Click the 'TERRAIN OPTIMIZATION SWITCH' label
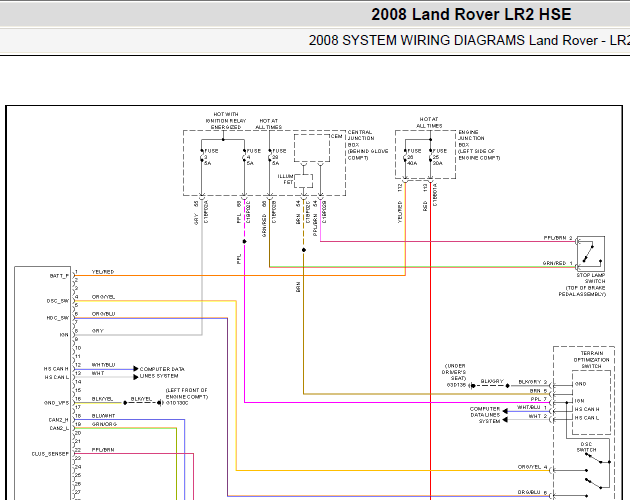 tap(591, 360)
